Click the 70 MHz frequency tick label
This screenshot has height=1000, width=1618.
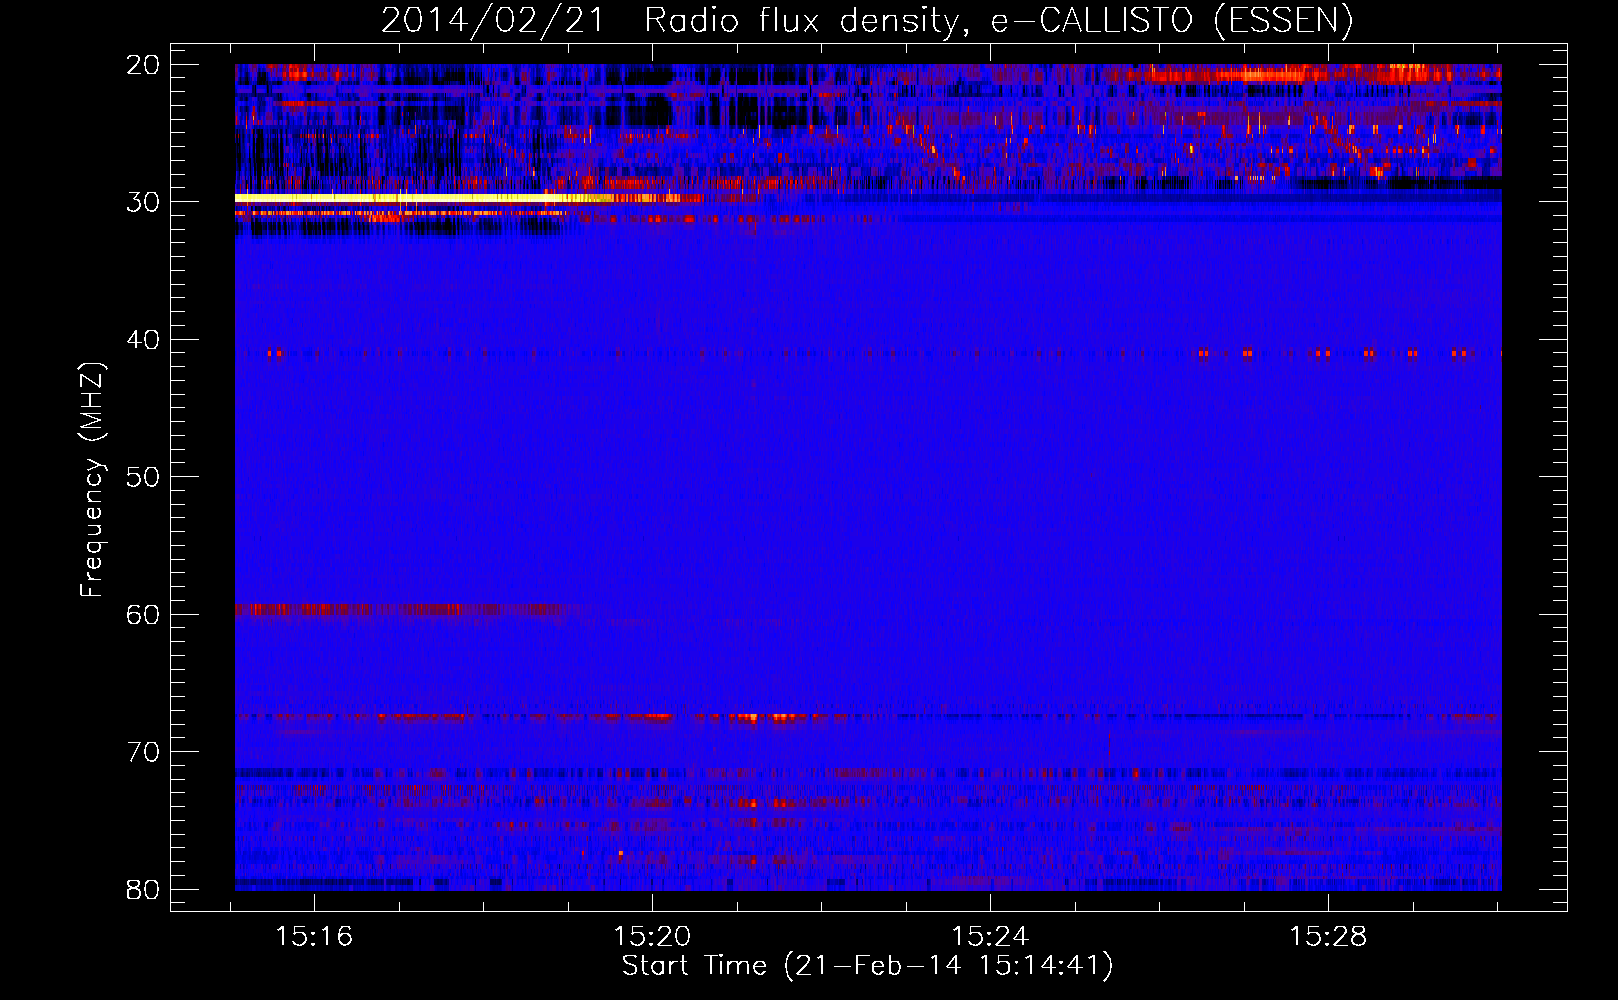tap(144, 752)
